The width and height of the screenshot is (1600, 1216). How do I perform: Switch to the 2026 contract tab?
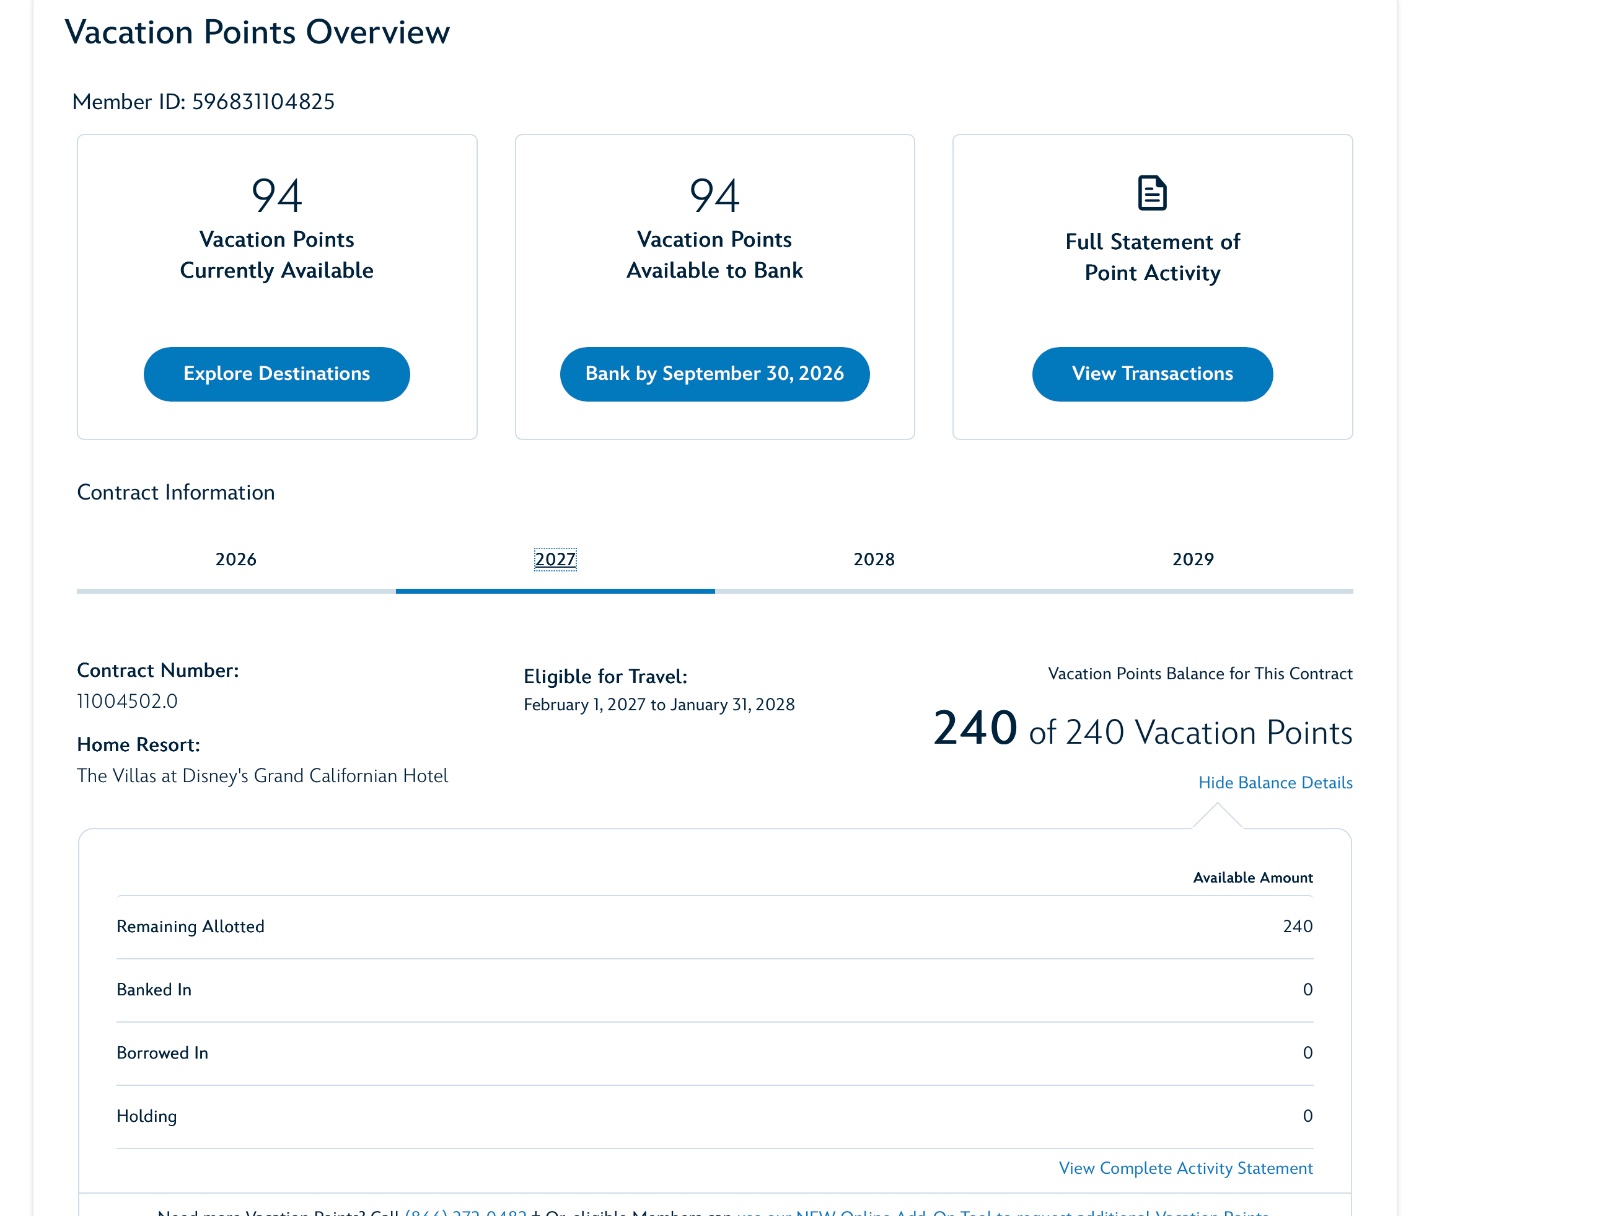236,559
